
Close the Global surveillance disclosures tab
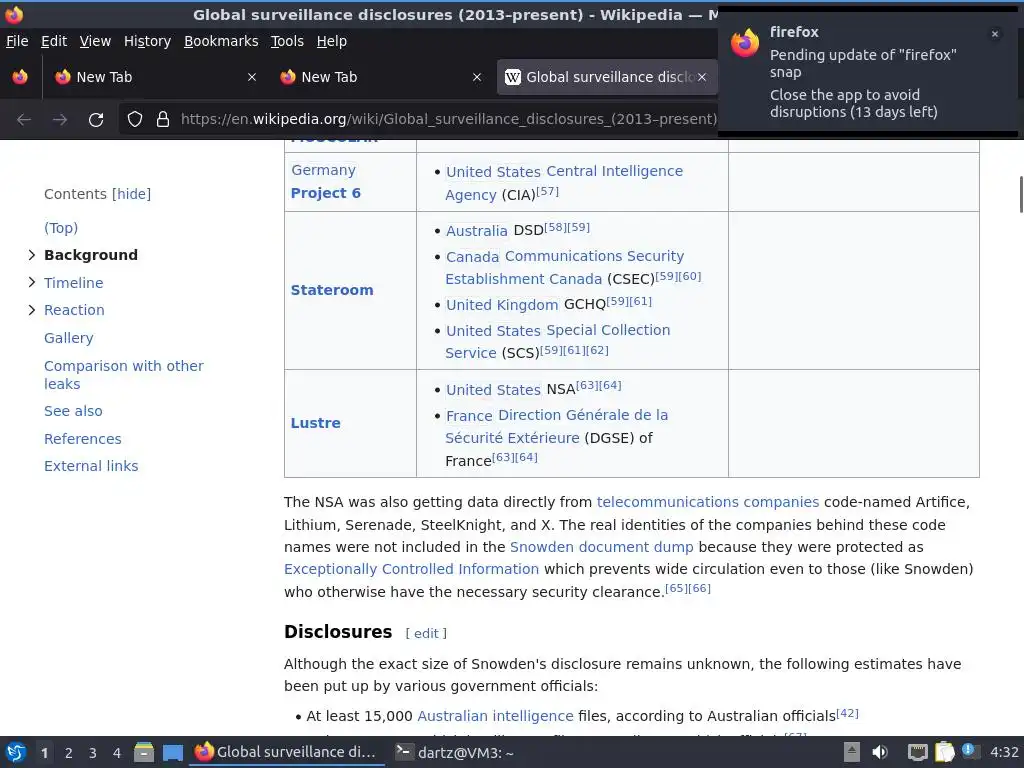701,77
